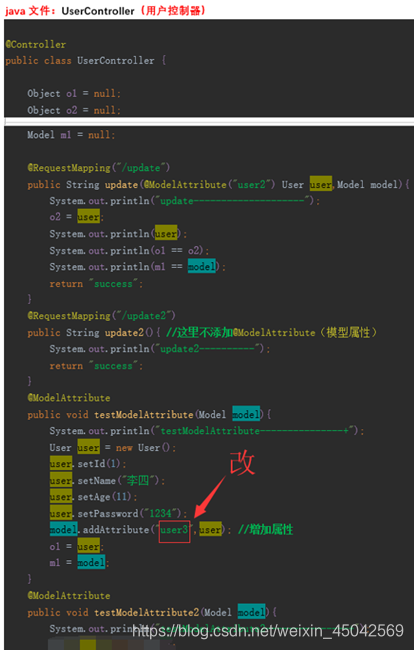Click the 'Model m1 = null;' line
This screenshot has width=414, height=650.
[x=71, y=135]
